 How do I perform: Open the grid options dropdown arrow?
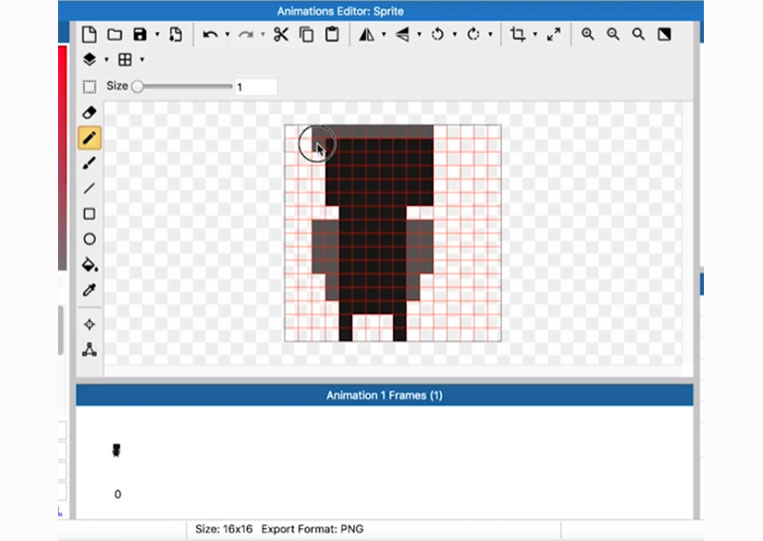click(x=142, y=60)
